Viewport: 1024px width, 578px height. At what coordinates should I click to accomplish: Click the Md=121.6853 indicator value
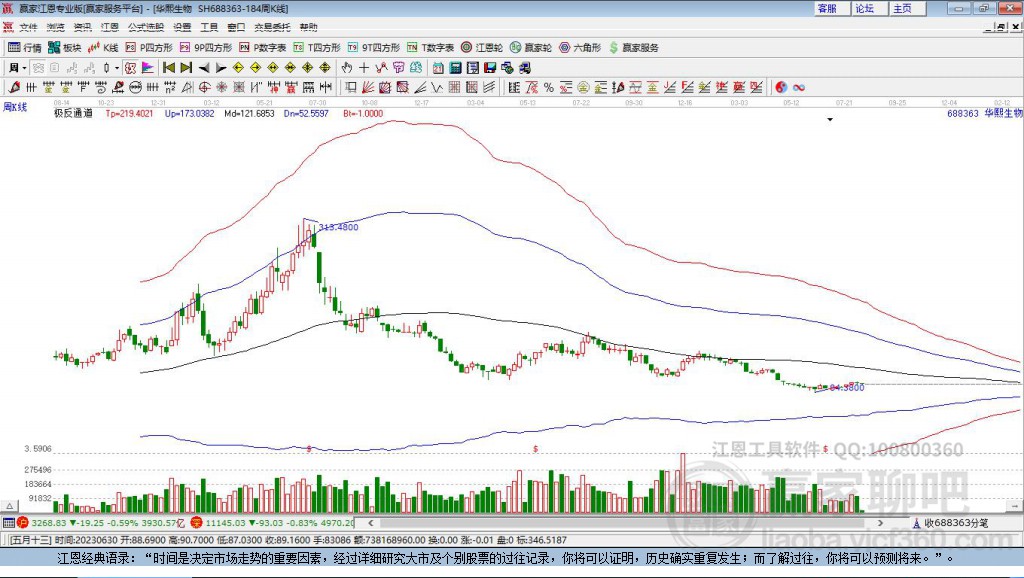[249, 114]
